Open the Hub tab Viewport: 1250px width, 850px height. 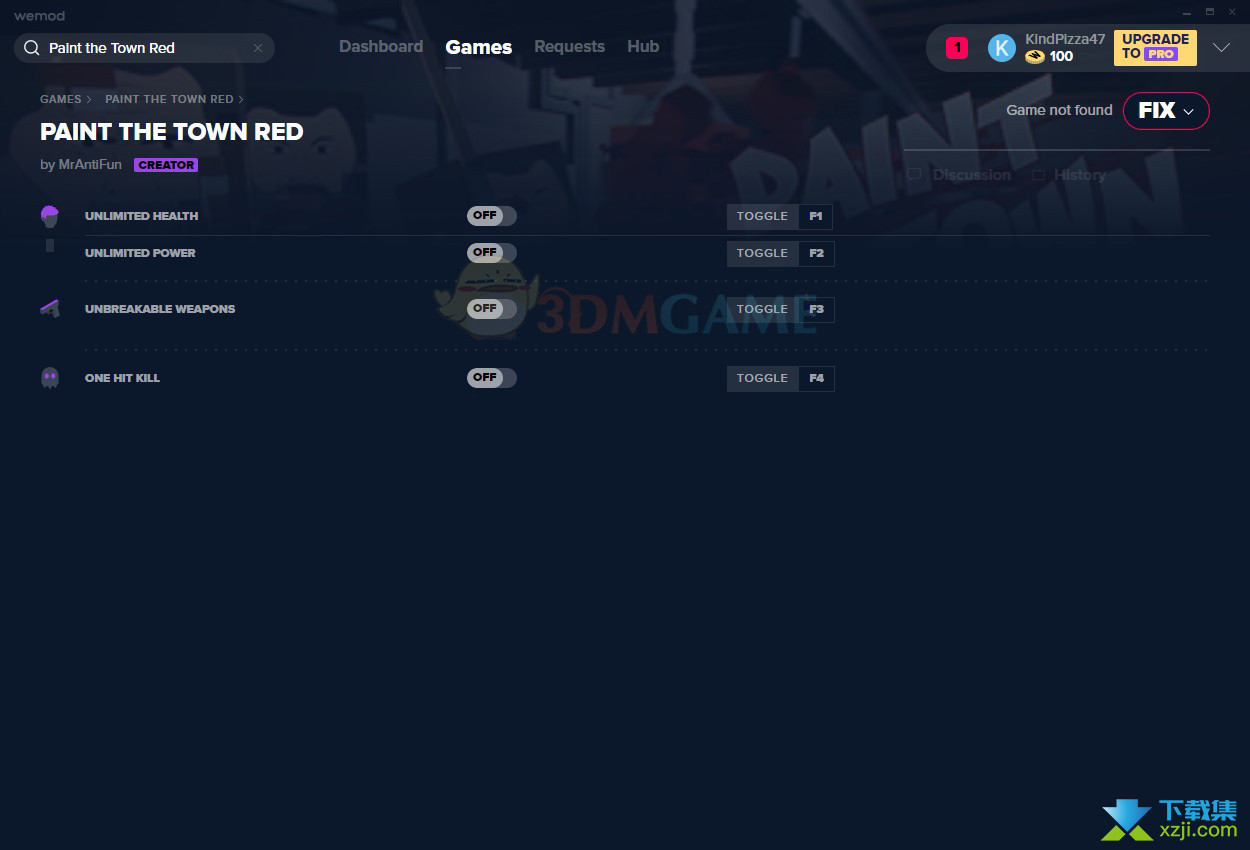click(x=643, y=46)
